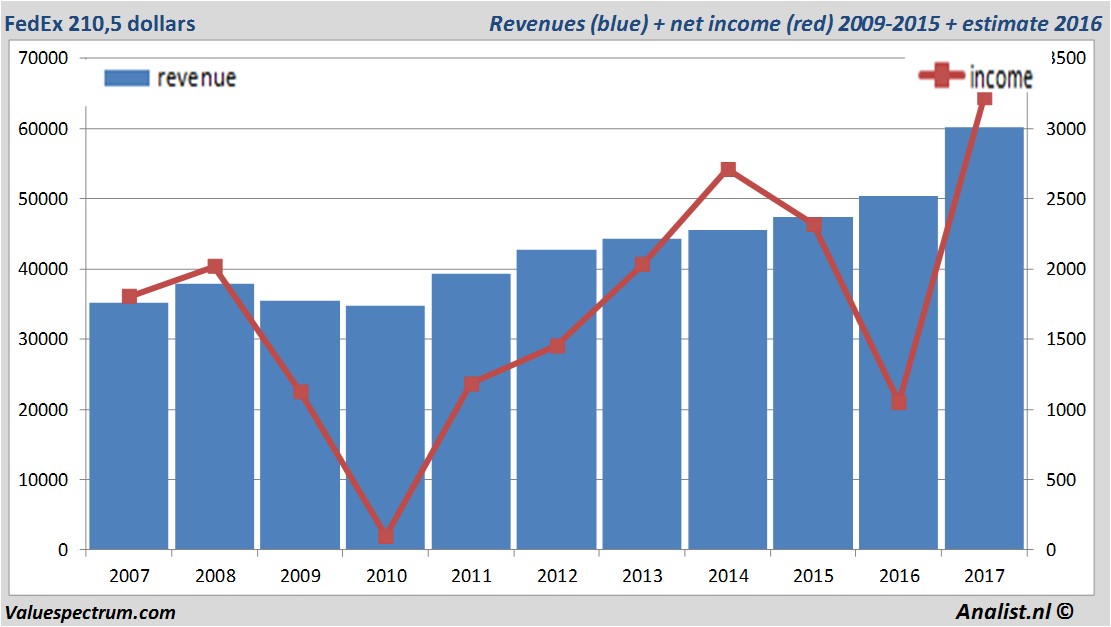Viewport: 1111px width, 627px height.
Task: Select the 2014 revenue bar
Action: [x=728, y=390]
